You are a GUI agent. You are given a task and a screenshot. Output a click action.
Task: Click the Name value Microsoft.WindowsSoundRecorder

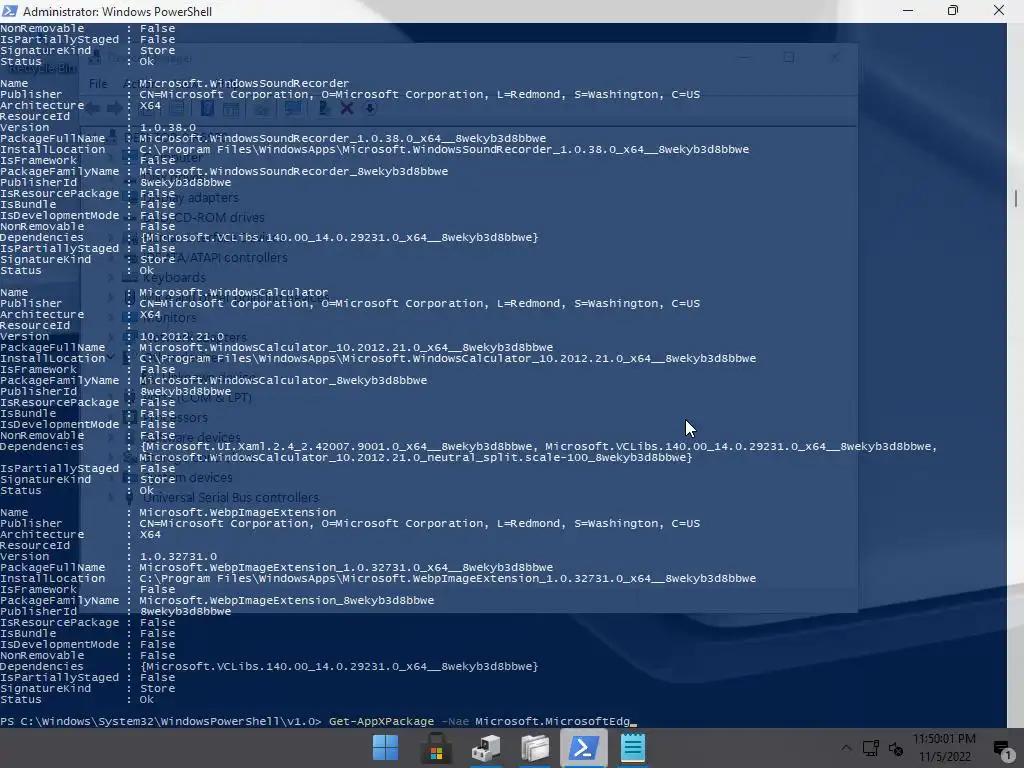pos(244,84)
